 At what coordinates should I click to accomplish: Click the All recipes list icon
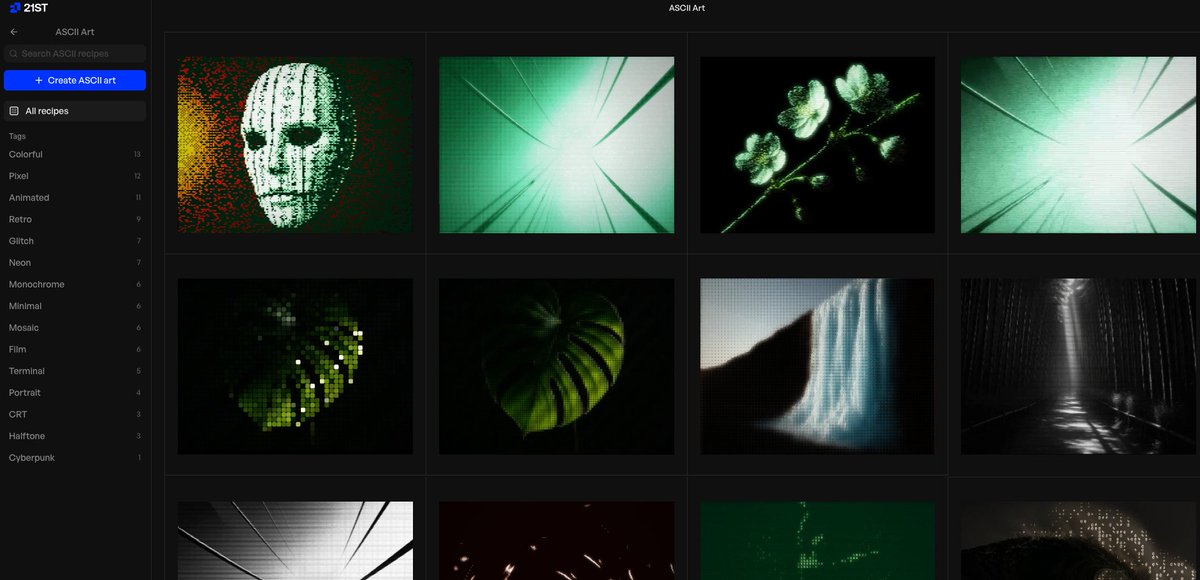[x=14, y=111]
